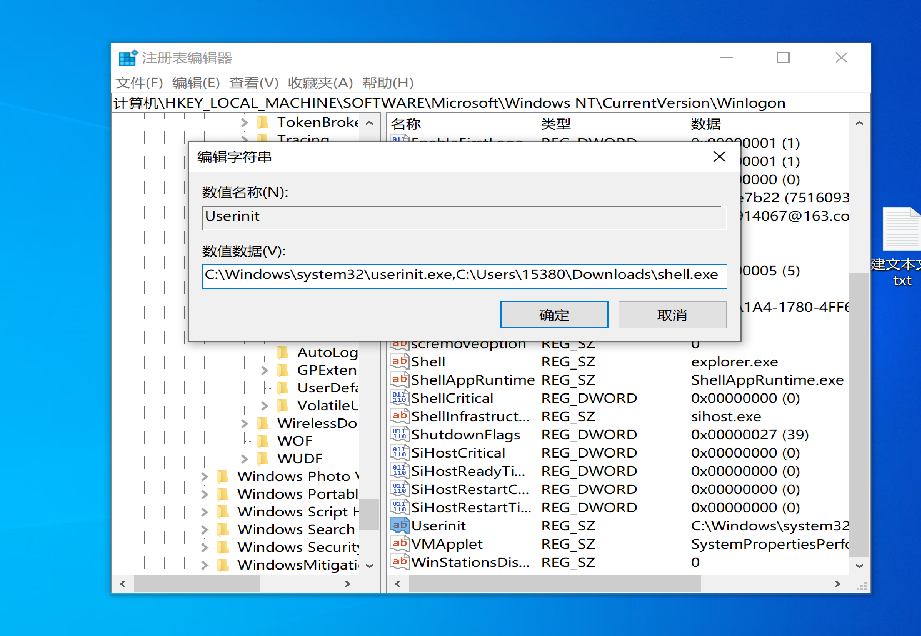Open the 帮助(H) menu
This screenshot has width=921, height=636.
click(x=388, y=83)
